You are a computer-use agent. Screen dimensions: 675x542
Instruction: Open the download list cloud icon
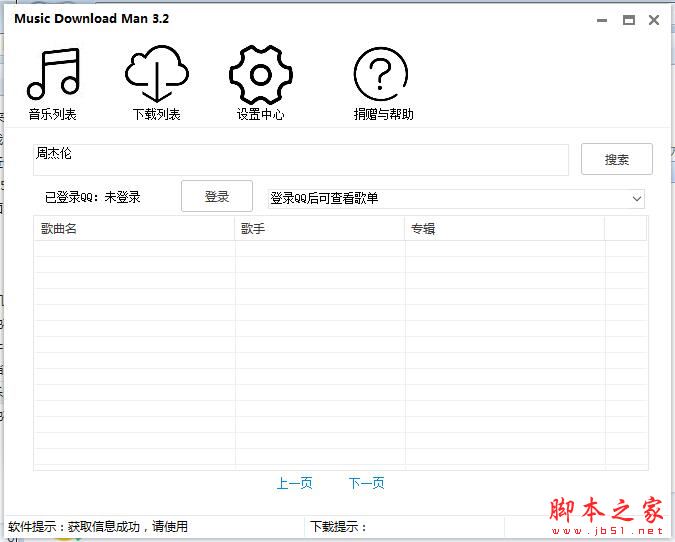coord(157,75)
